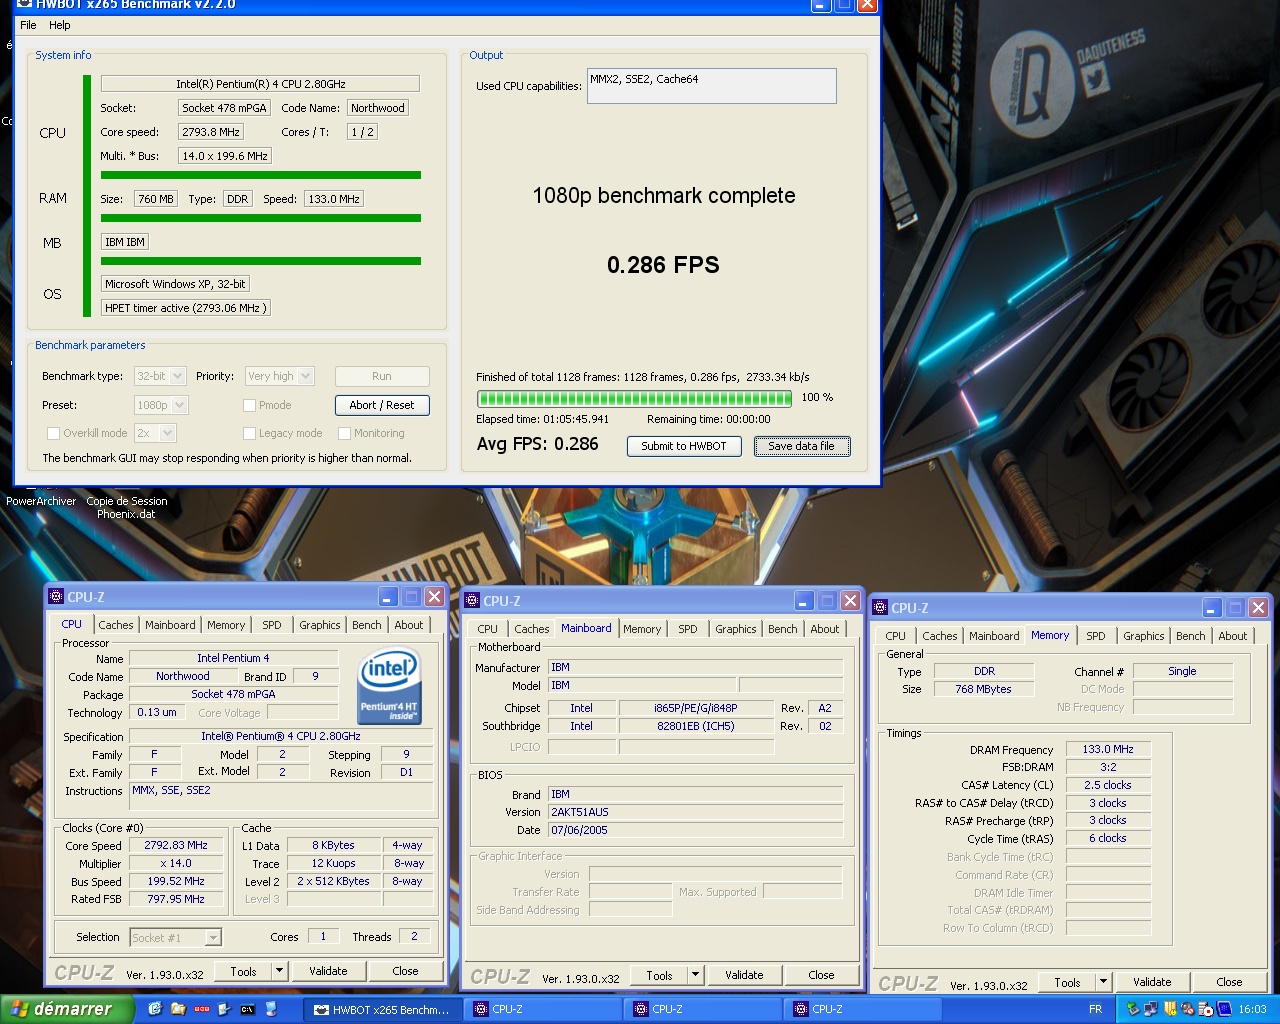Toggle the Pmode checkbox
The height and width of the screenshot is (1024, 1280).
click(x=250, y=405)
